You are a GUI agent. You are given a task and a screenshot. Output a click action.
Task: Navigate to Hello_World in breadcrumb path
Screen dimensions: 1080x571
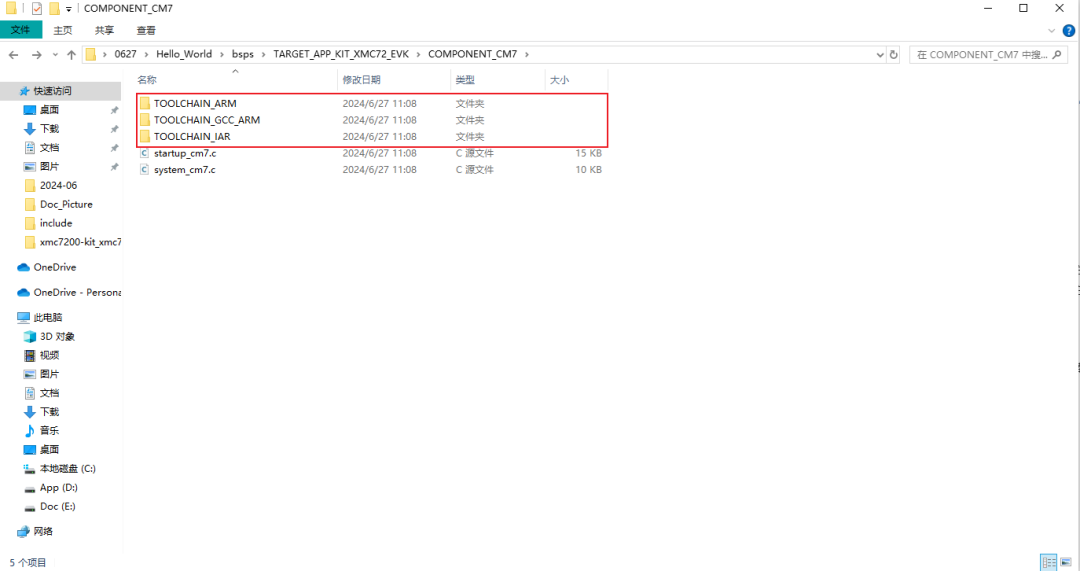184,54
